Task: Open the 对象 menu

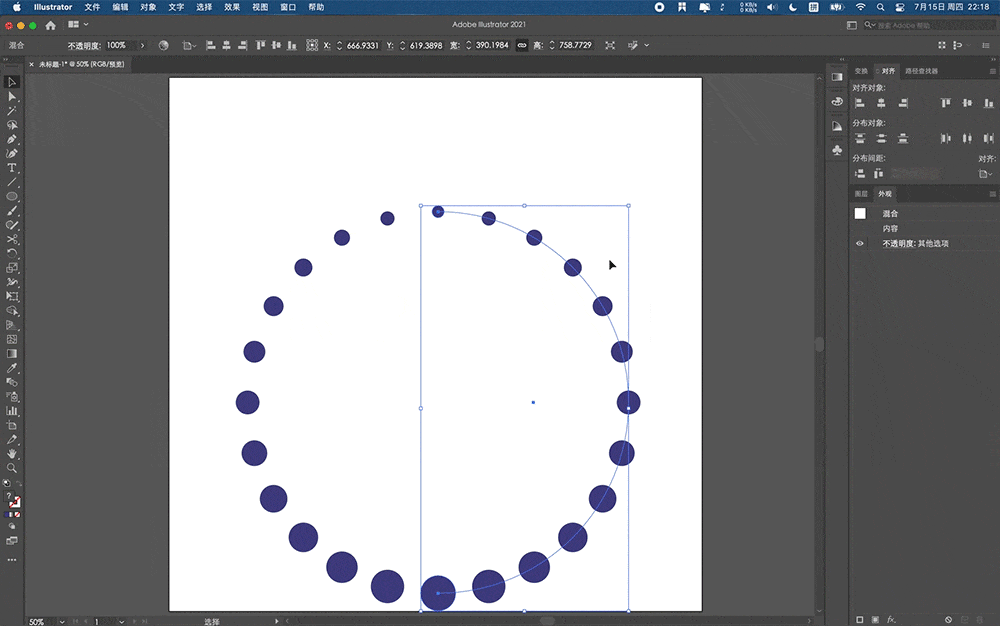Action: click(148, 7)
